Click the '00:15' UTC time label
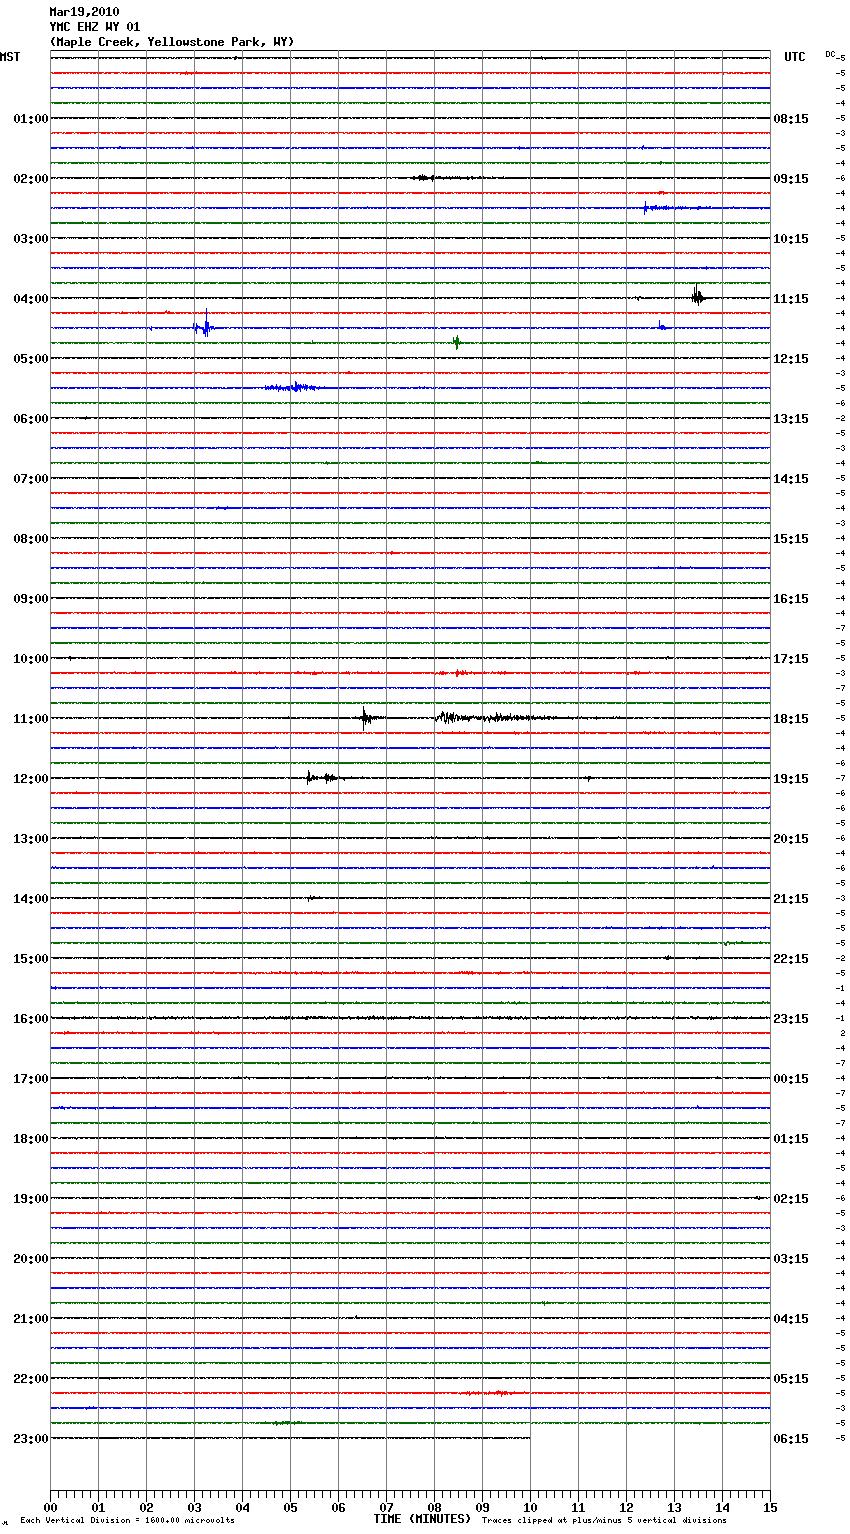The height and width of the screenshot is (1534, 850). (791, 1079)
